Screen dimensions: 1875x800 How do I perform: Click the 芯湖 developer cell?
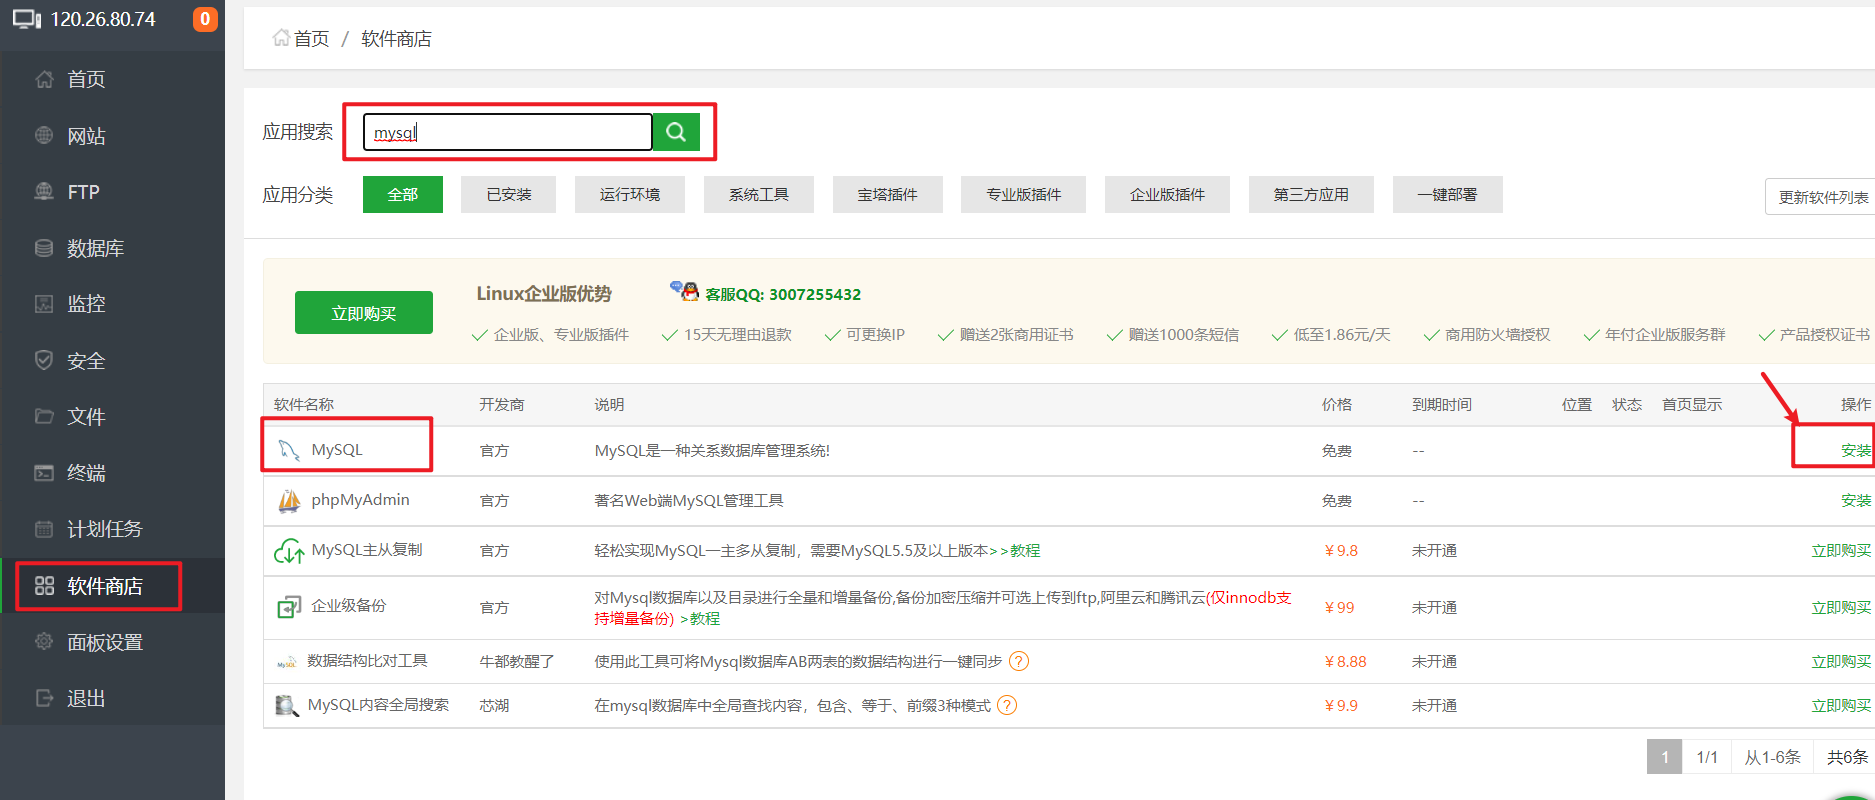point(494,706)
